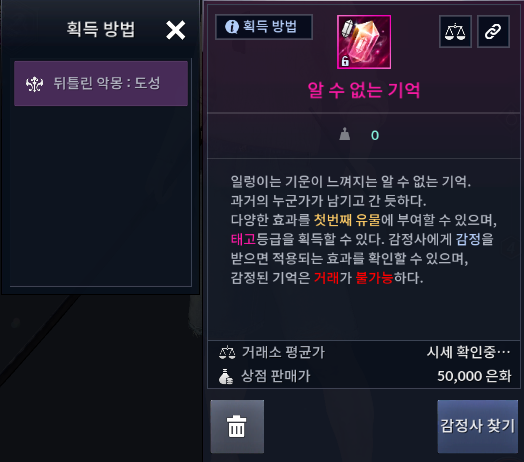Click the item name 알 수 없는 기억

pyautogui.click(x=364, y=90)
